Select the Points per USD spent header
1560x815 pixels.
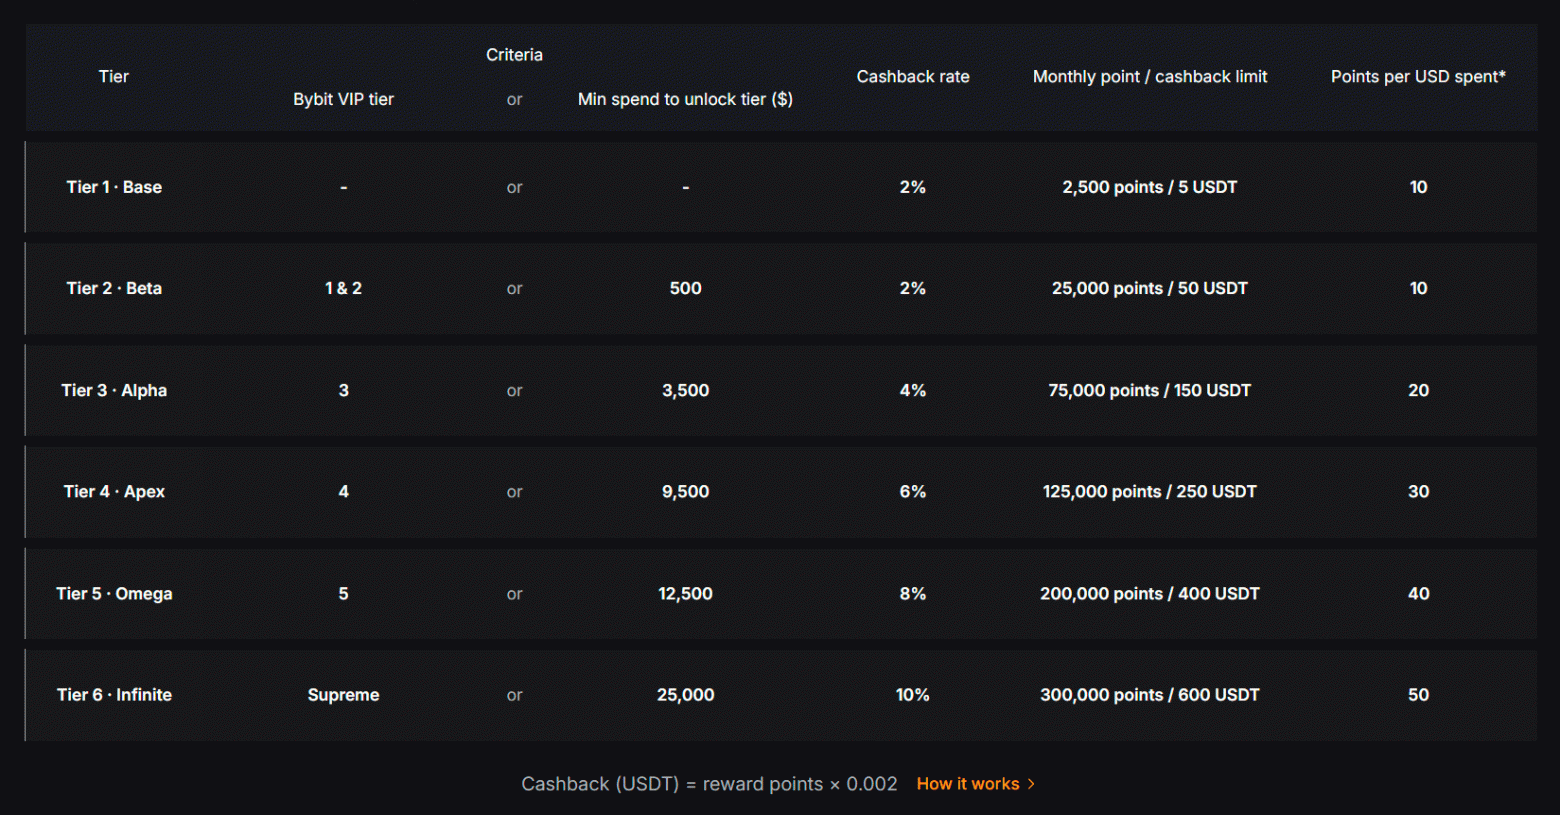tap(1417, 77)
